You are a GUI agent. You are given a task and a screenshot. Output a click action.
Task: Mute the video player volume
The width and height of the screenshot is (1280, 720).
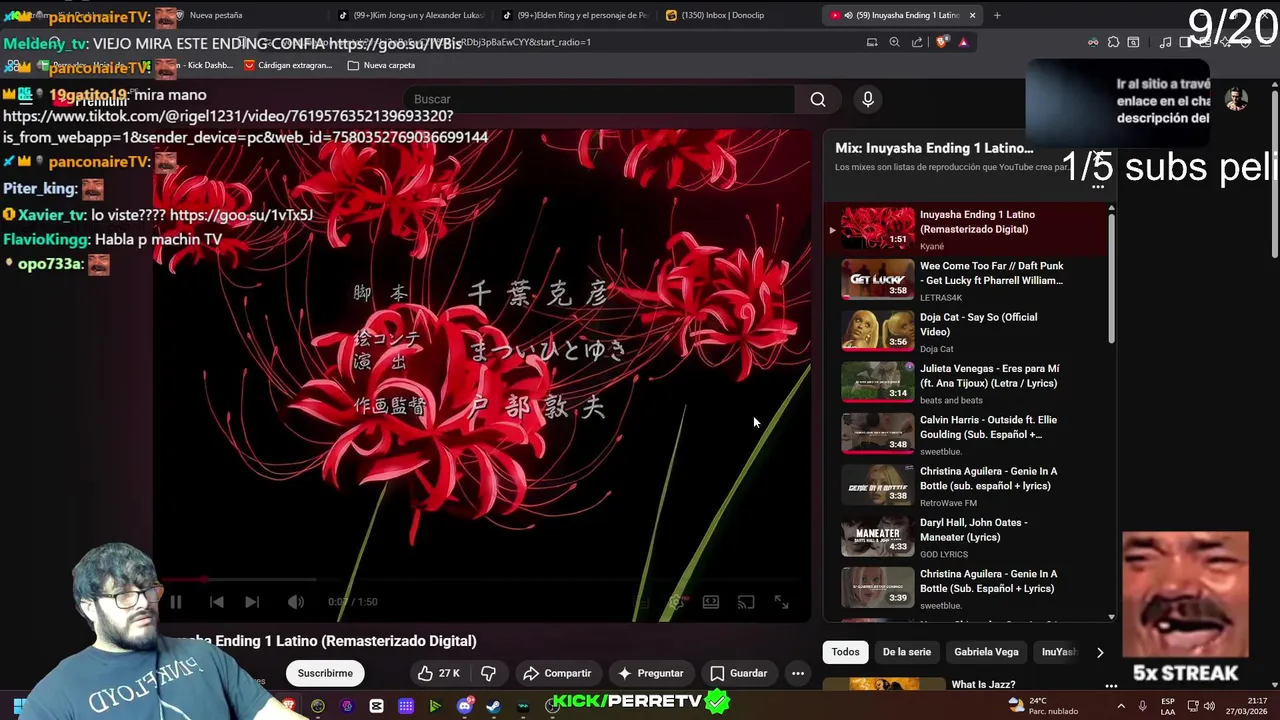(295, 602)
